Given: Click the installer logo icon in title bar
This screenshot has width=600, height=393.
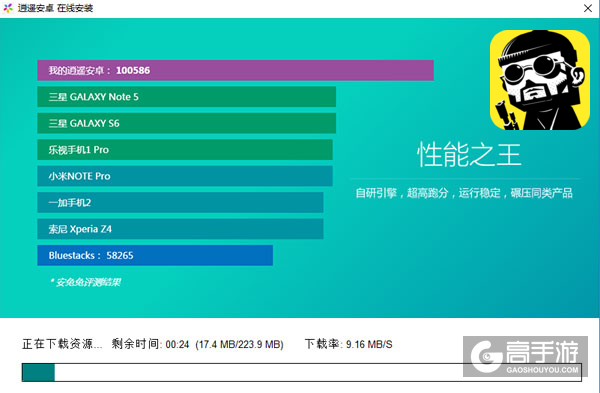Looking at the screenshot, I should (8, 8).
